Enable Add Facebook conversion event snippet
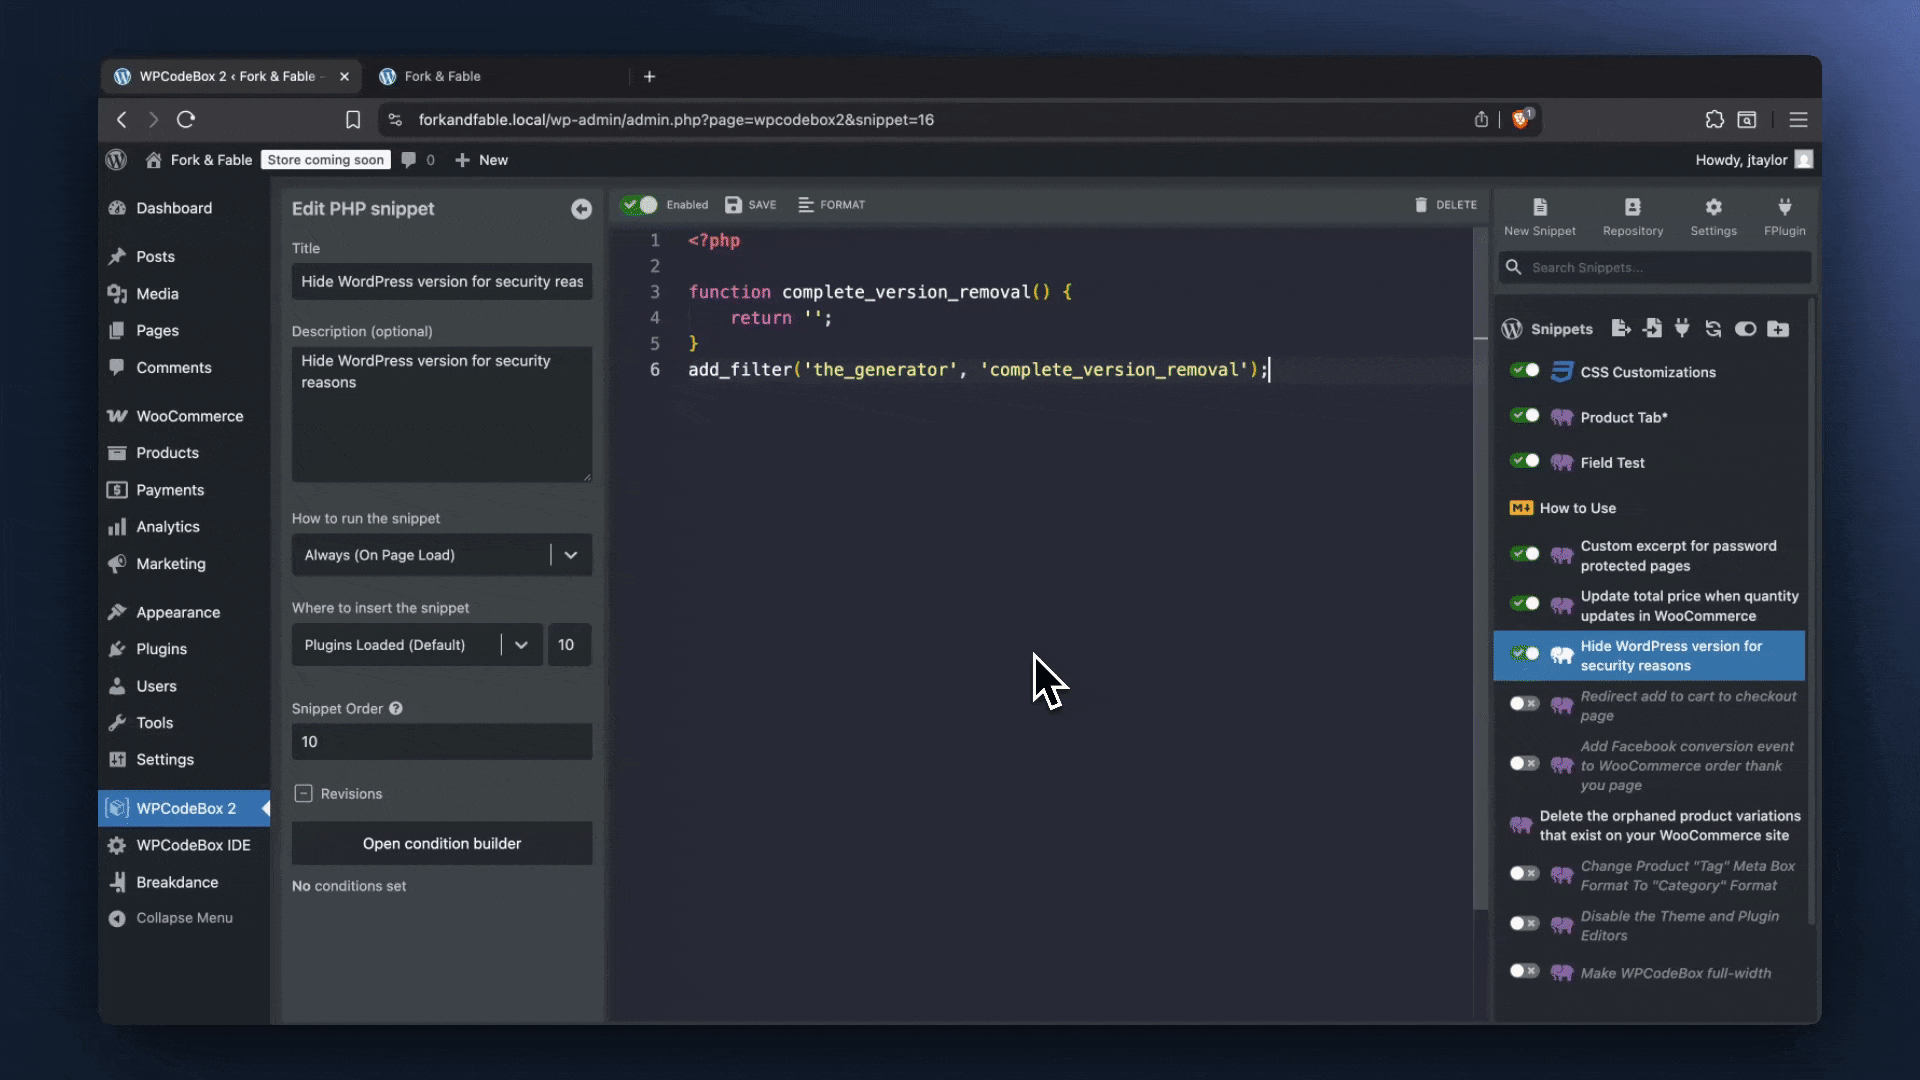The height and width of the screenshot is (1080, 1920). 1524,764
